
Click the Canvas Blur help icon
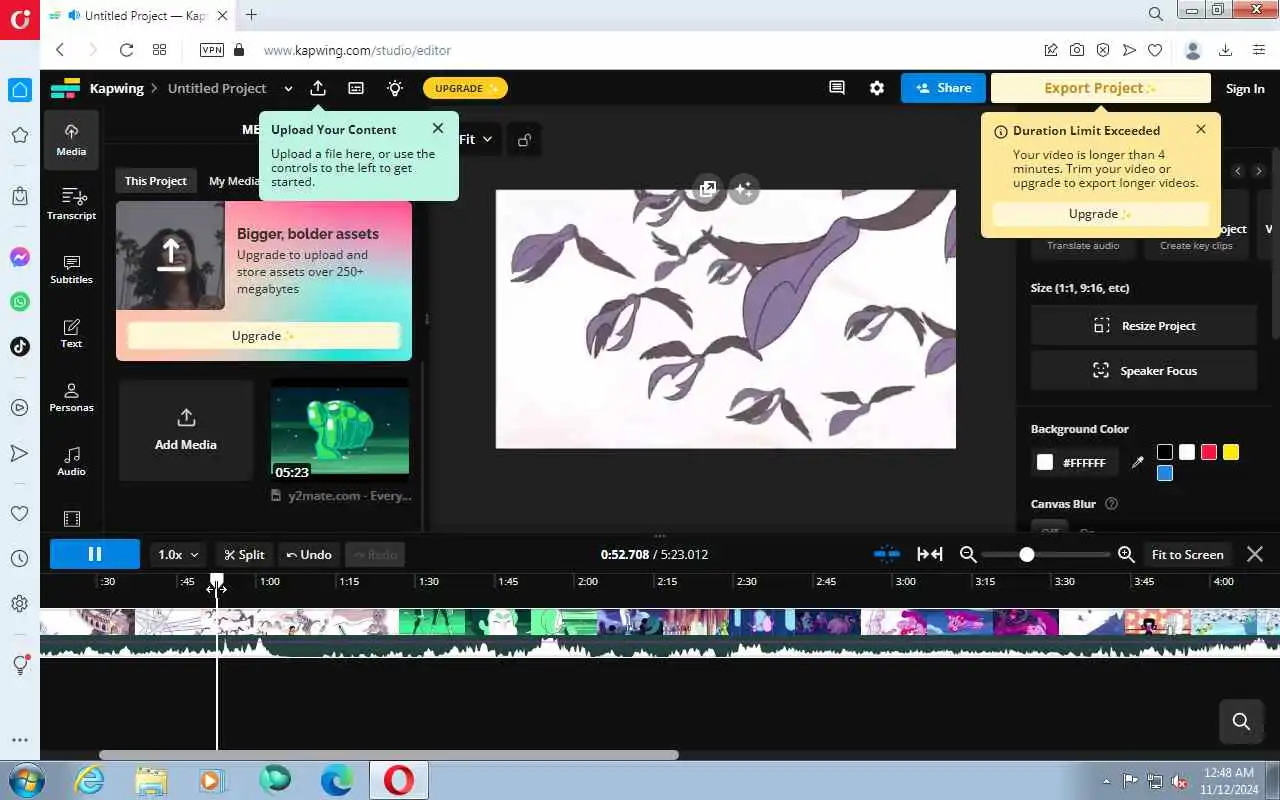[1111, 504]
